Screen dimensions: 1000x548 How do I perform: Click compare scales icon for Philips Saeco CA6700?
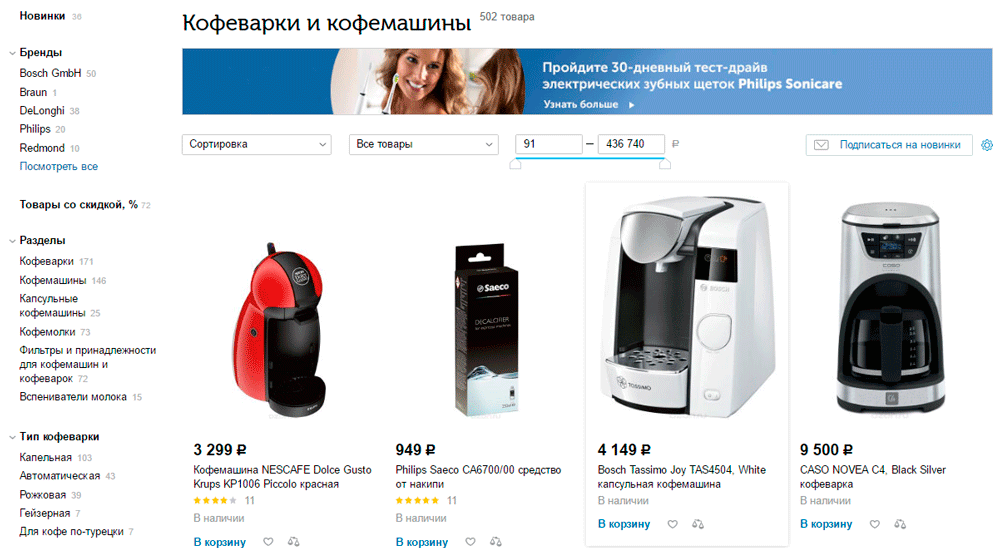496,542
